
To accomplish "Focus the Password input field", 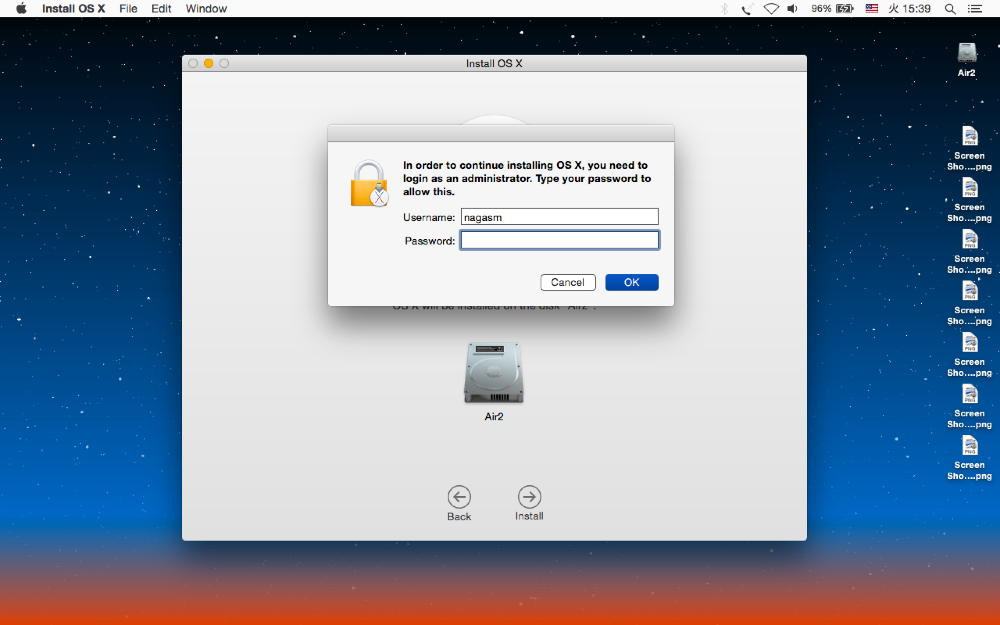I will click(559, 240).
